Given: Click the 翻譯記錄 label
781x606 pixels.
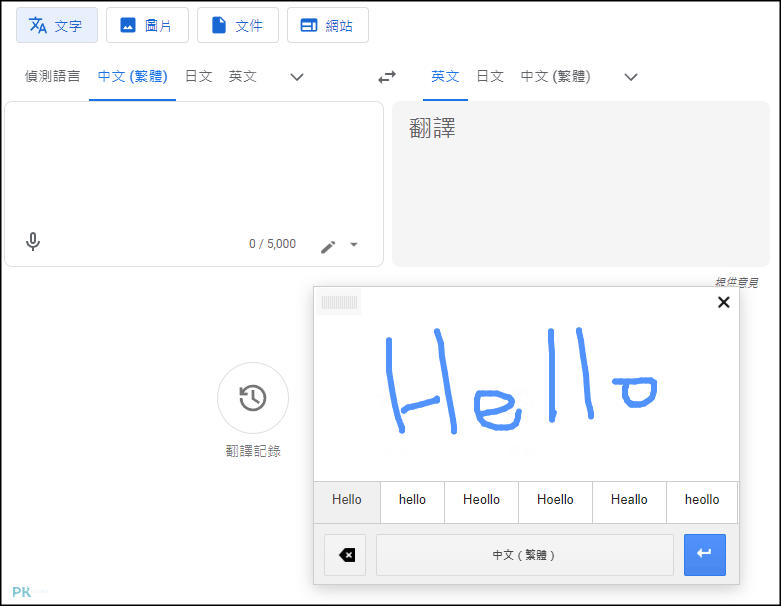Looking at the screenshot, I should click(x=253, y=451).
